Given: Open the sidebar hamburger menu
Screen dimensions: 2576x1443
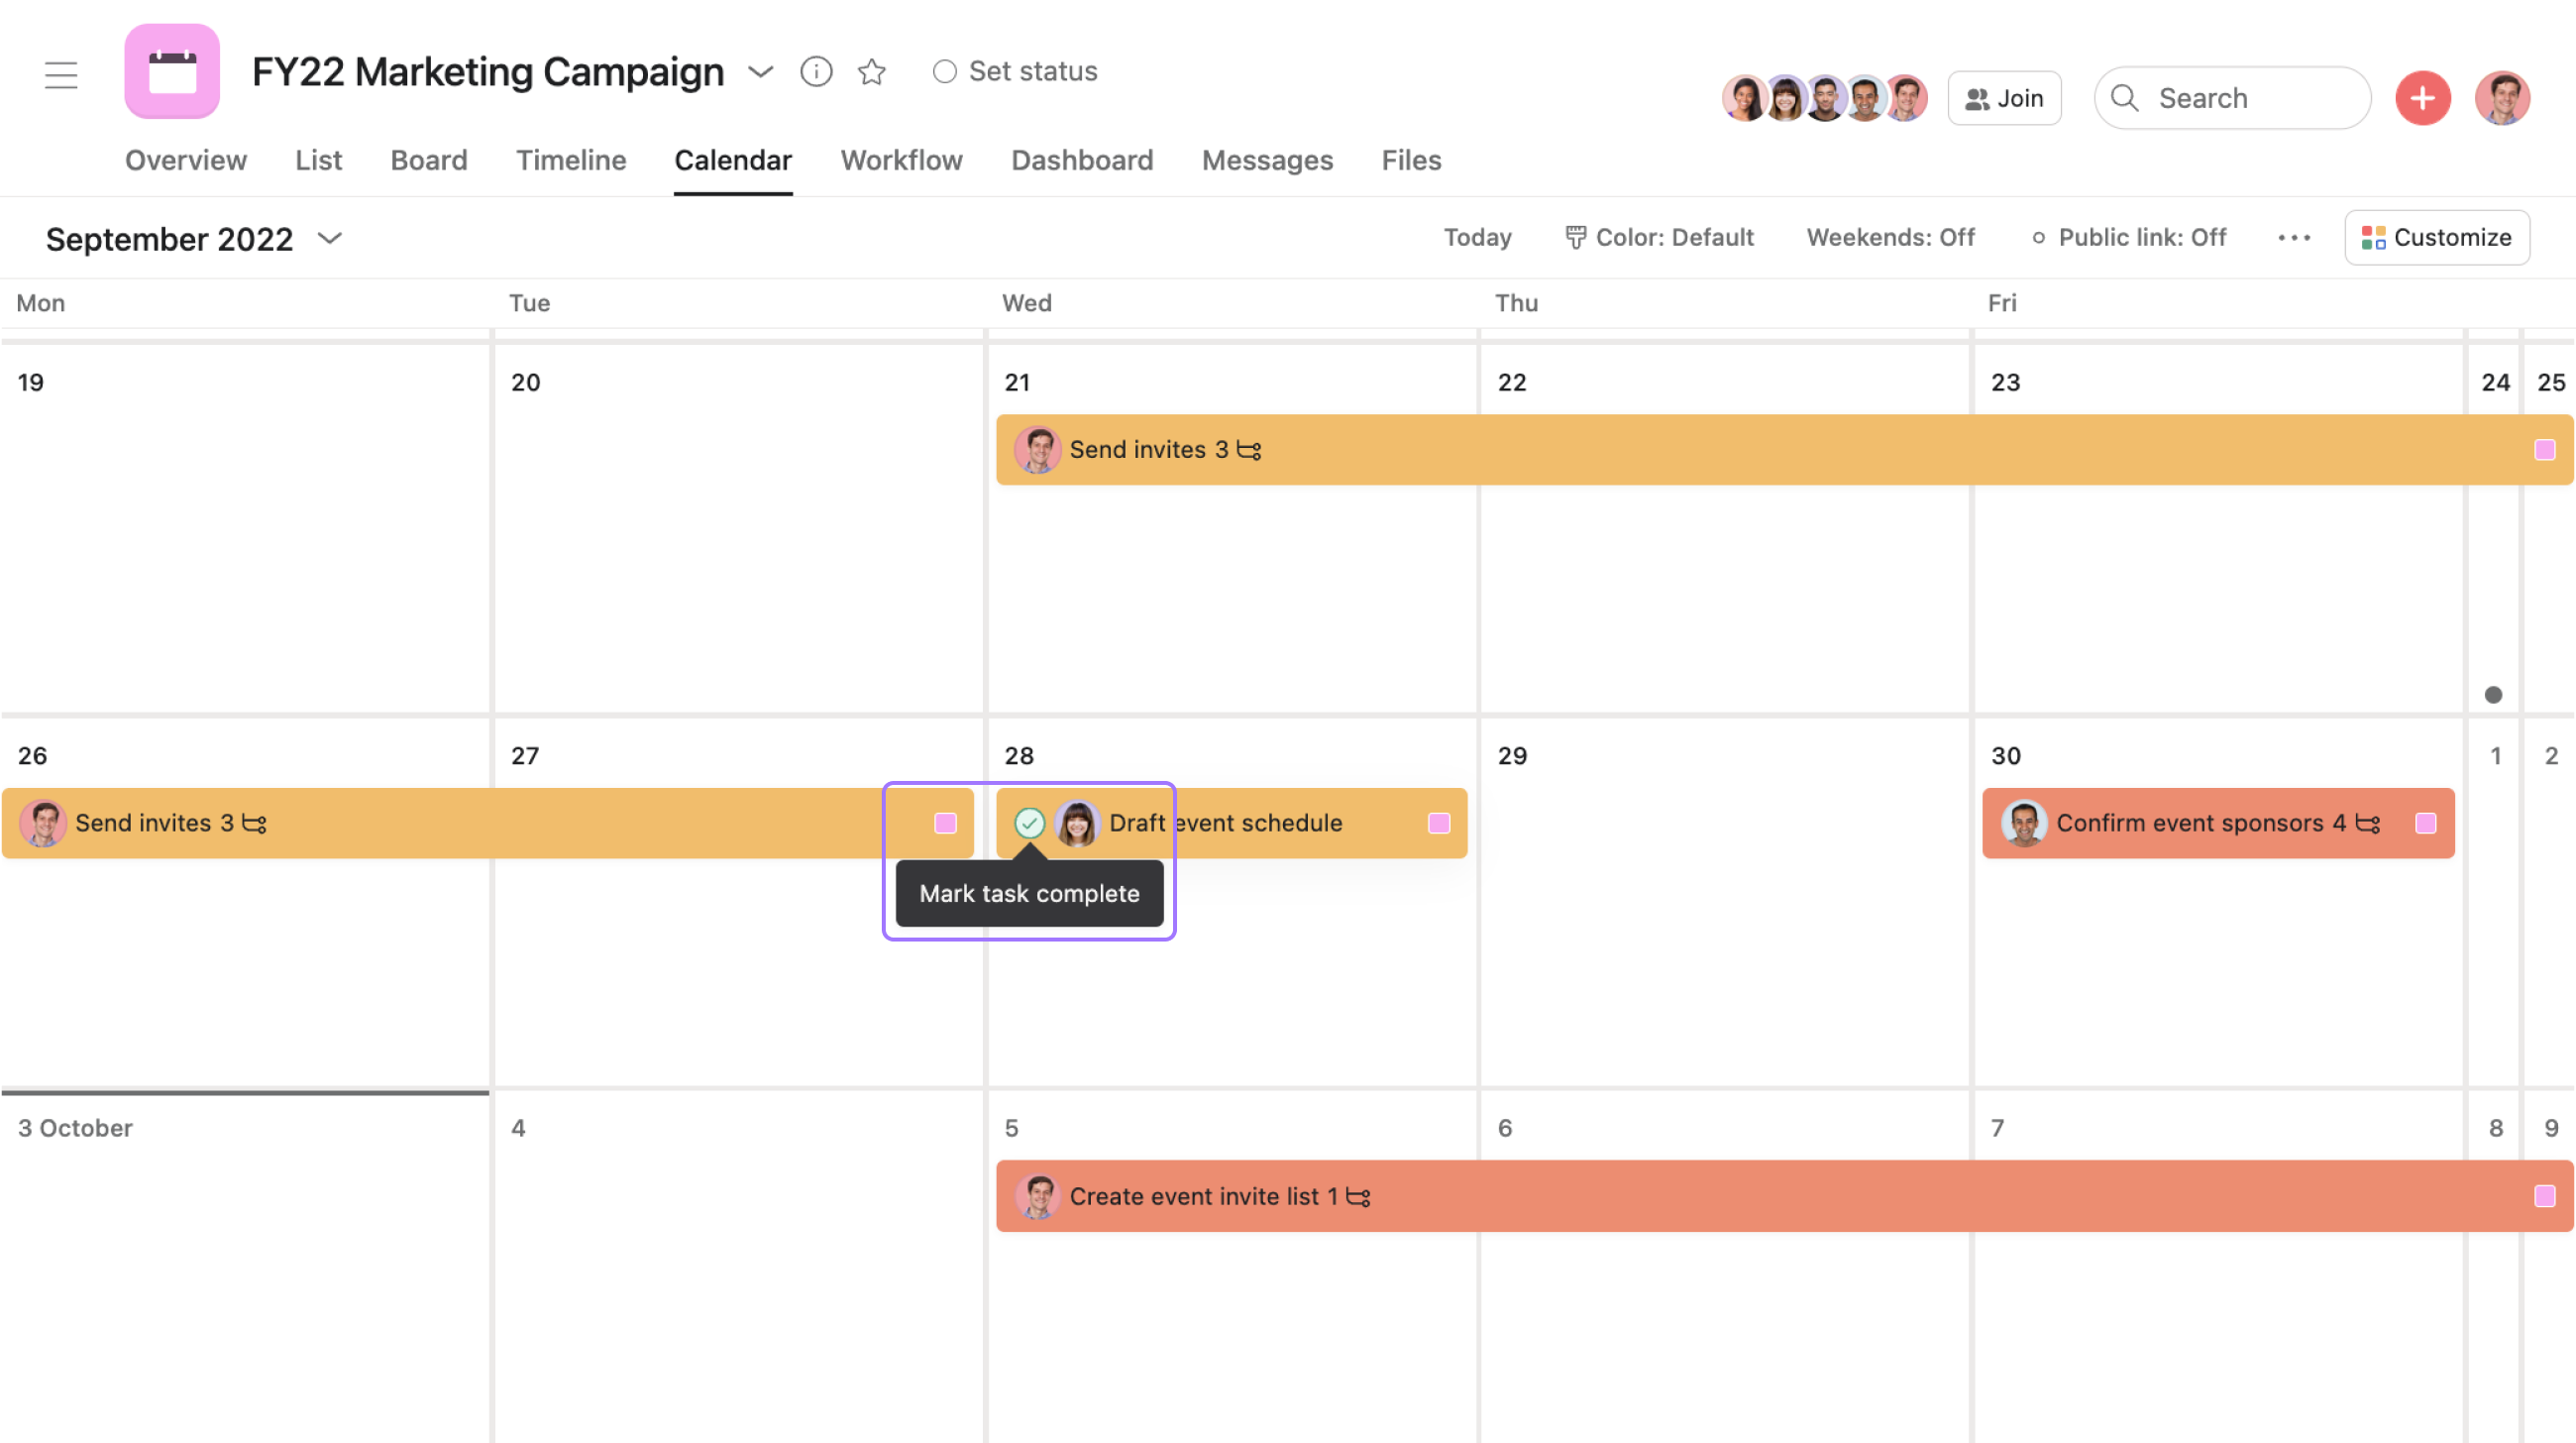Looking at the screenshot, I should coord(61,75).
